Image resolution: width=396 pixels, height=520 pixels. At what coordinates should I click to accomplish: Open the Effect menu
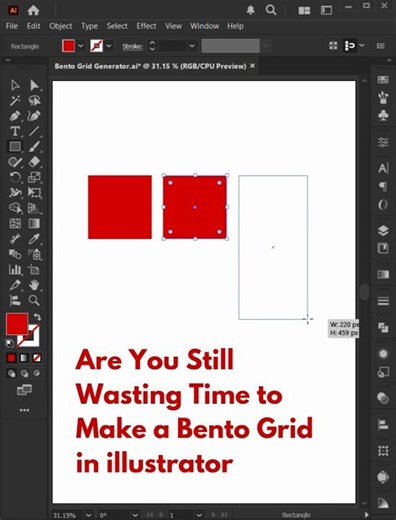coord(146,26)
